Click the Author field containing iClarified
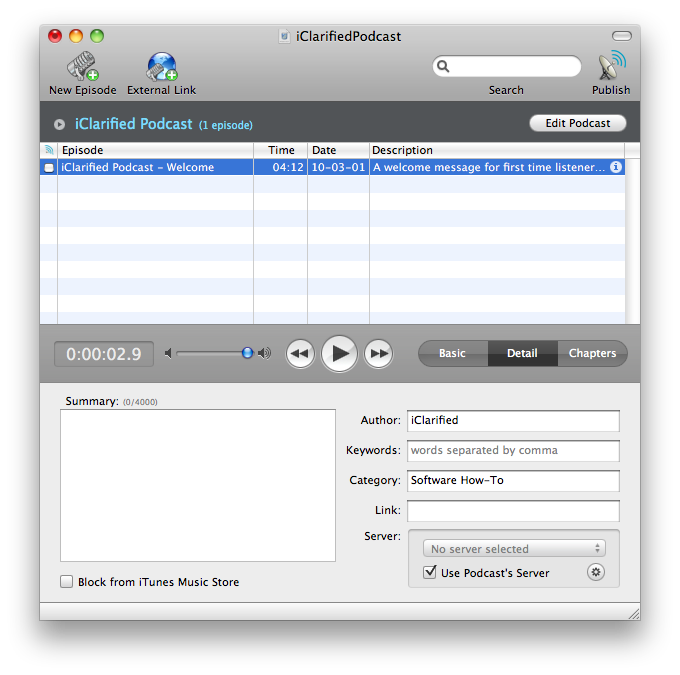Image resolution: width=680 pixels, height=675 pixels. click(513, 420)
